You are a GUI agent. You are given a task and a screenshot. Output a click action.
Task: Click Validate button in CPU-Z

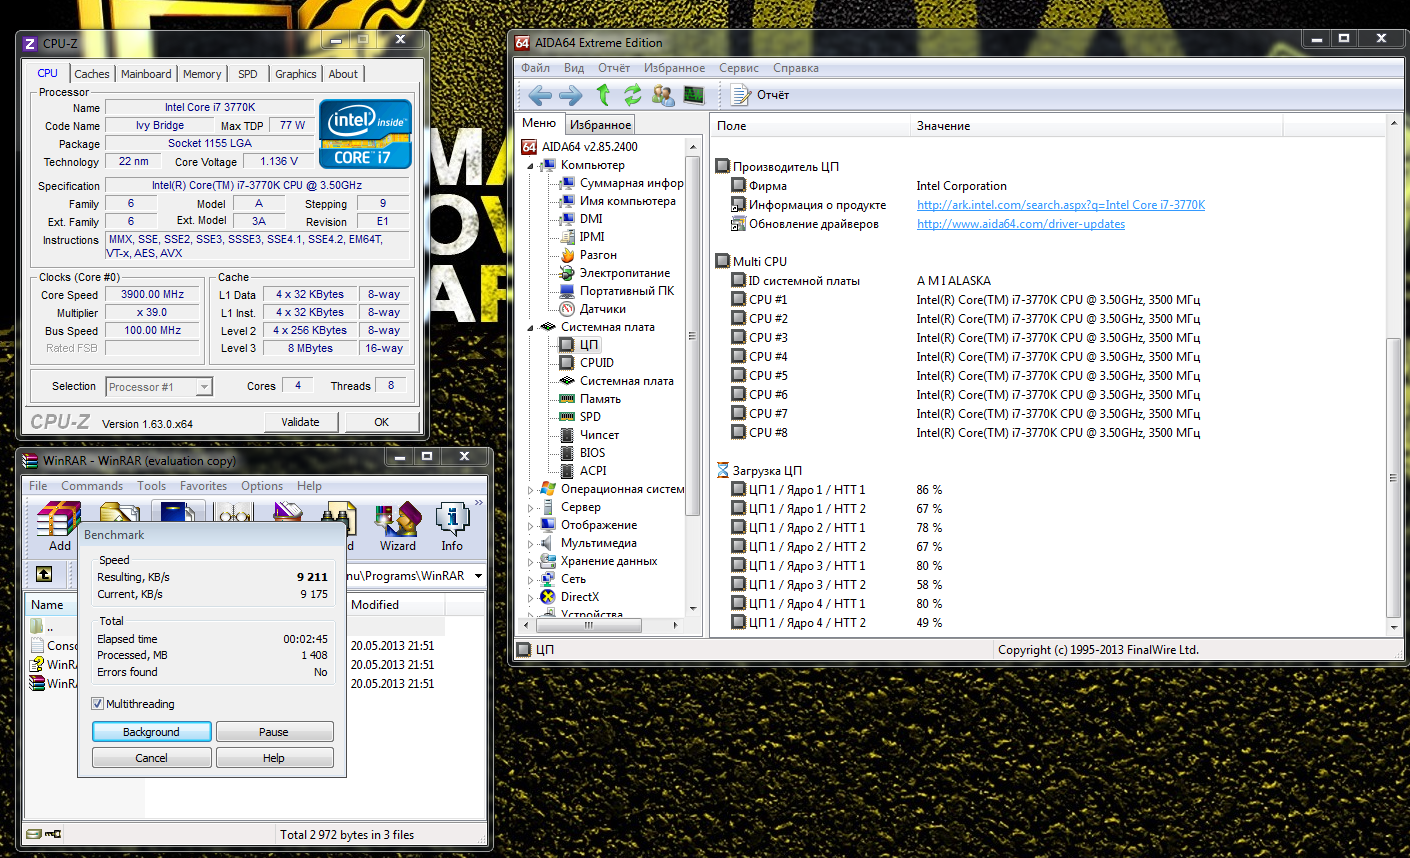pyautogui.click(x=300, y=422)
